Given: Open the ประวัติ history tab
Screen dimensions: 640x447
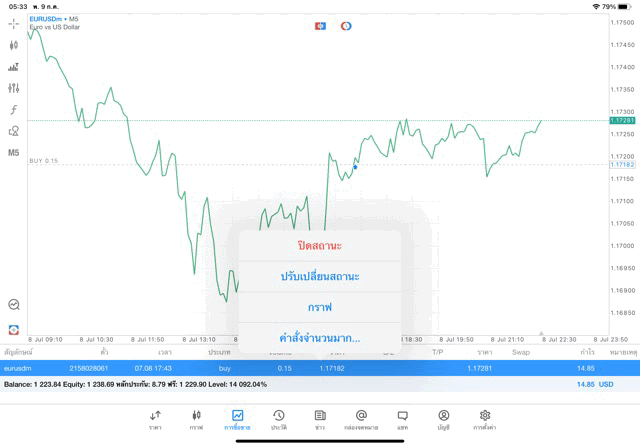Looking at the screenshot, I should coord(278,419).
